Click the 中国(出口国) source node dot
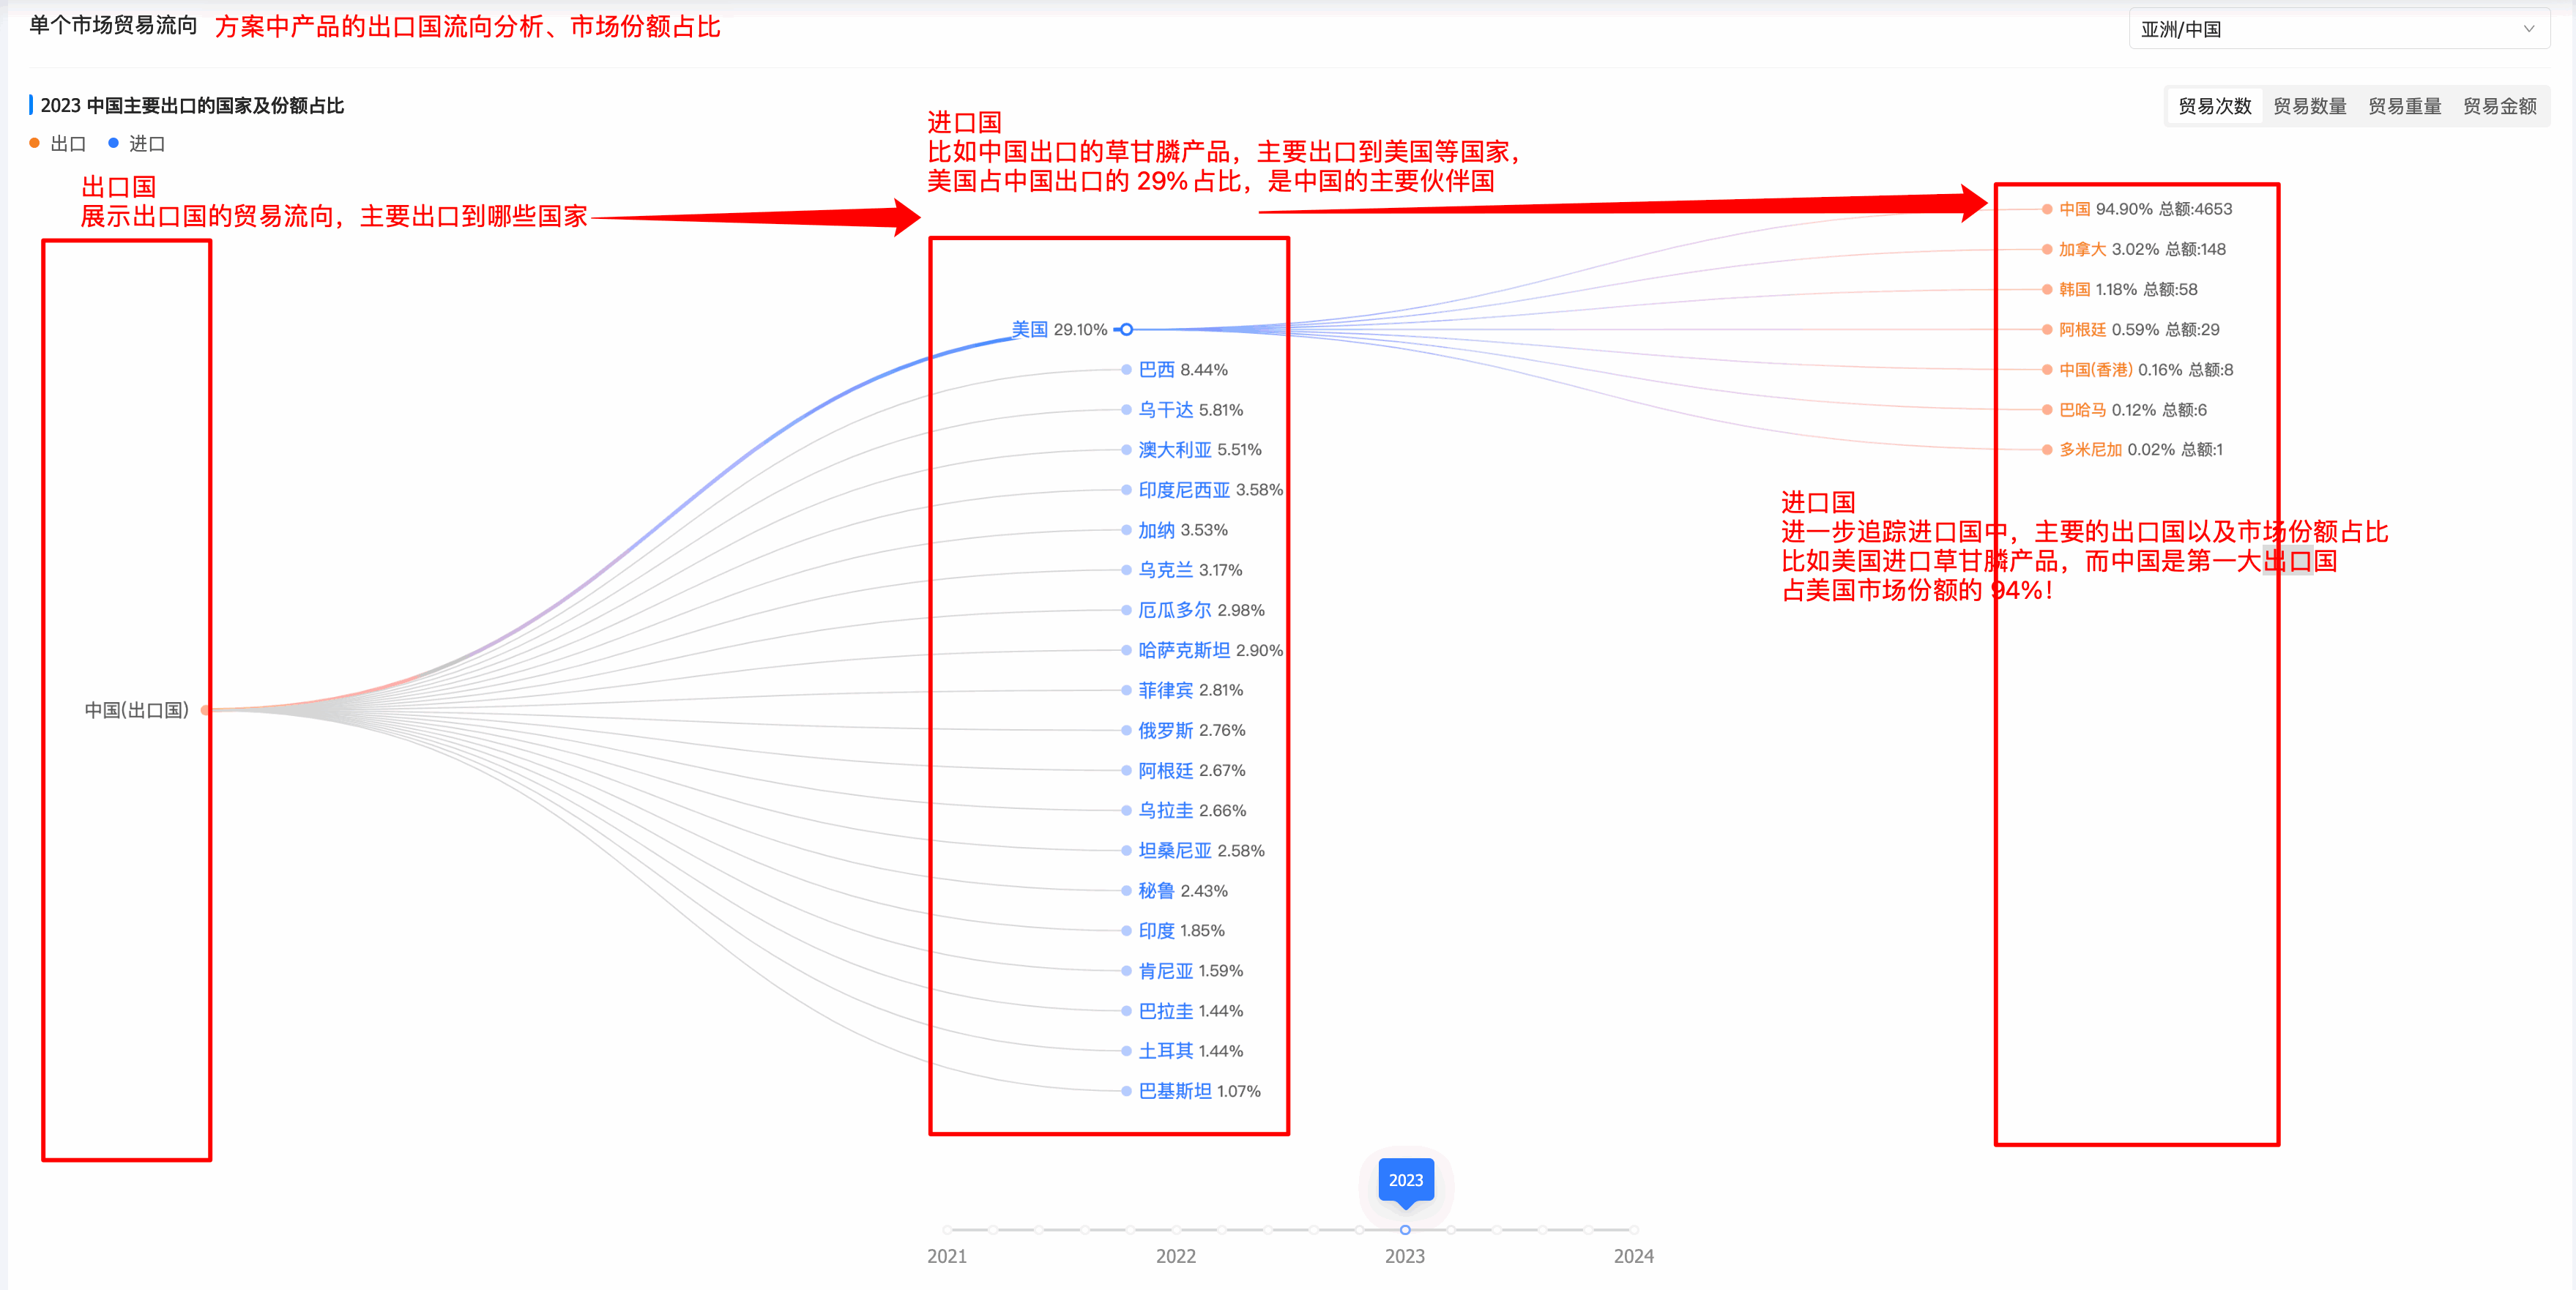 [x=205, y=710]
